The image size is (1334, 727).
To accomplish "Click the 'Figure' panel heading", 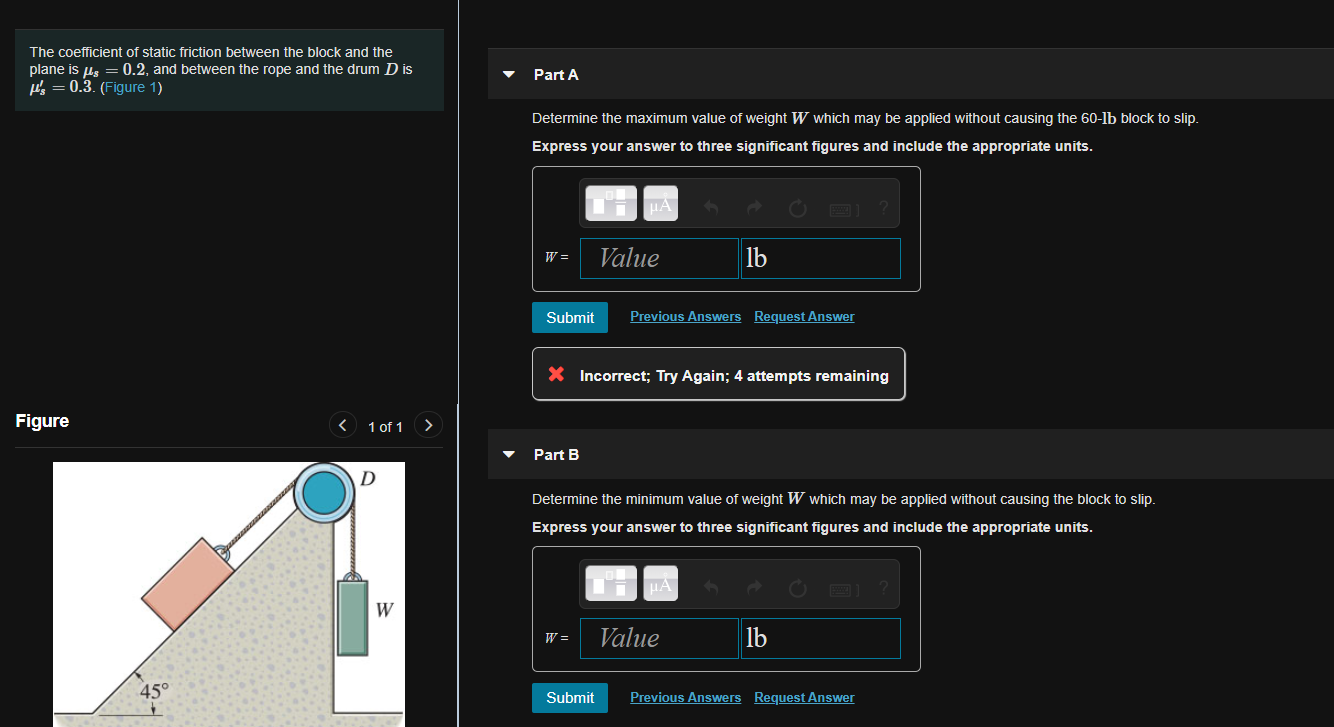I will (42, 421).
